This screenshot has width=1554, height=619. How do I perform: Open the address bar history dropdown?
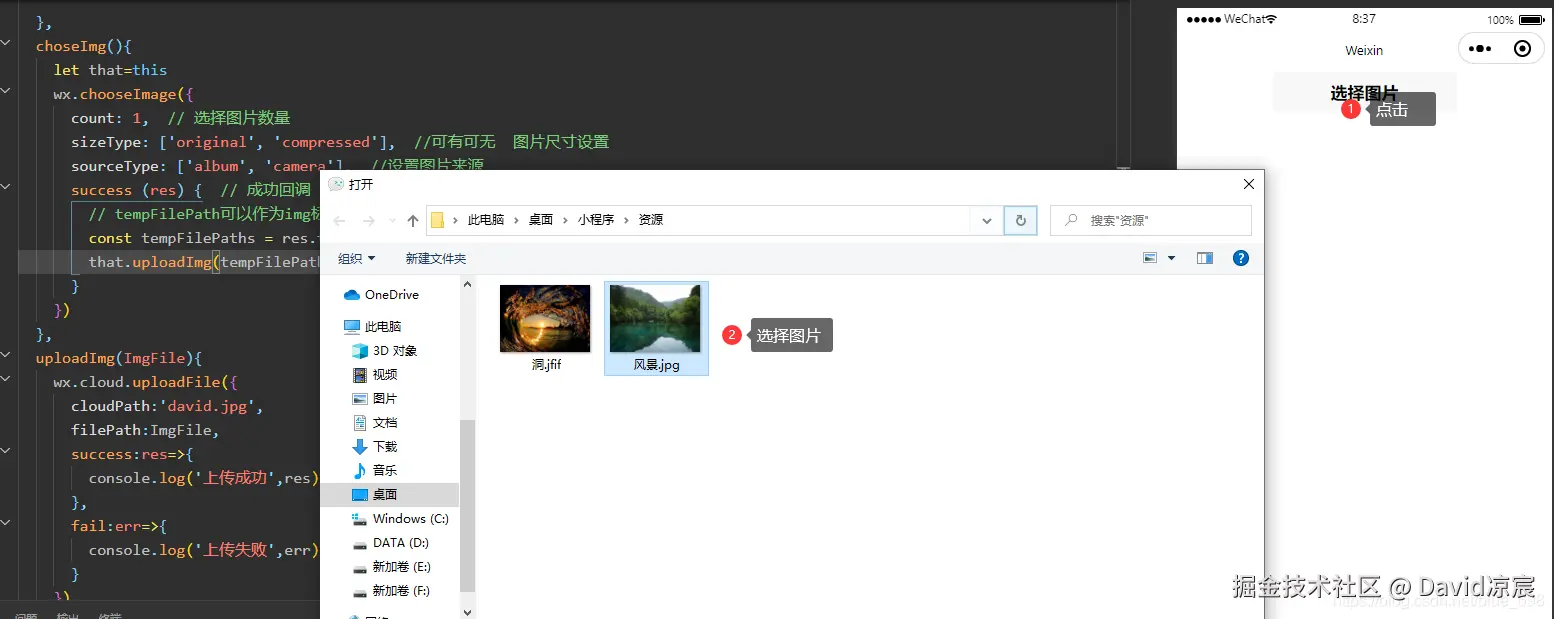(x=986, y=220)
